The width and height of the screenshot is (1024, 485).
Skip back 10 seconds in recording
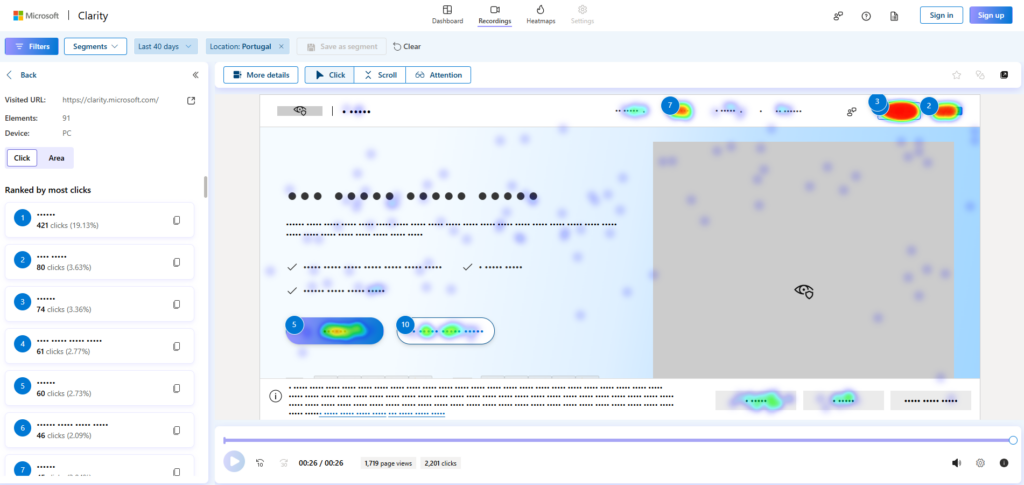(x=260, y=463)
